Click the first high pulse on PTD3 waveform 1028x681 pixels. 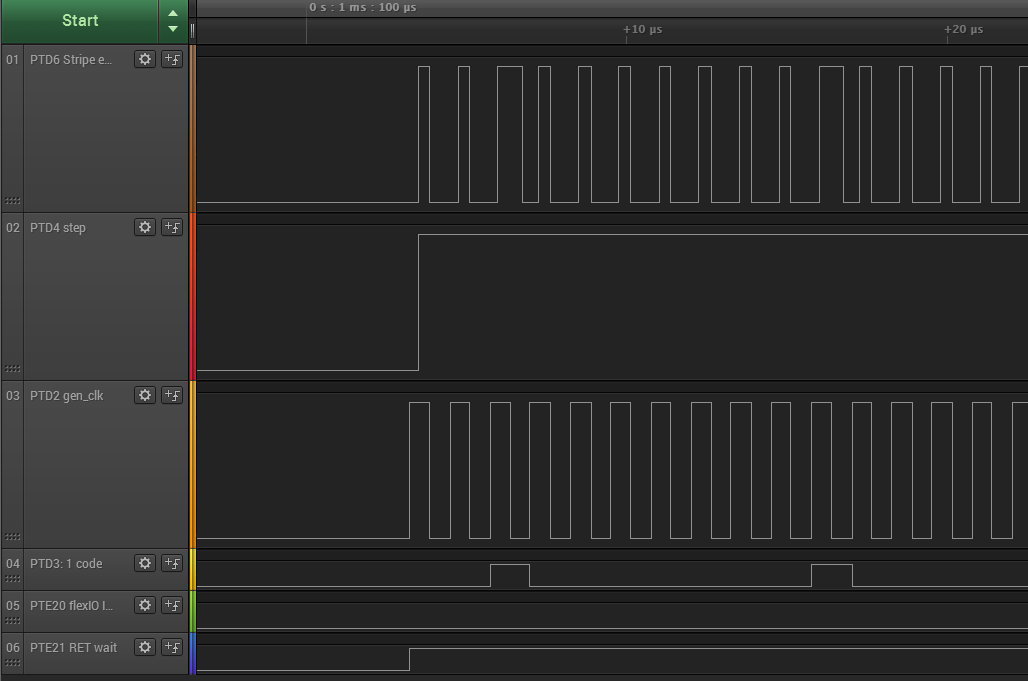510,575
